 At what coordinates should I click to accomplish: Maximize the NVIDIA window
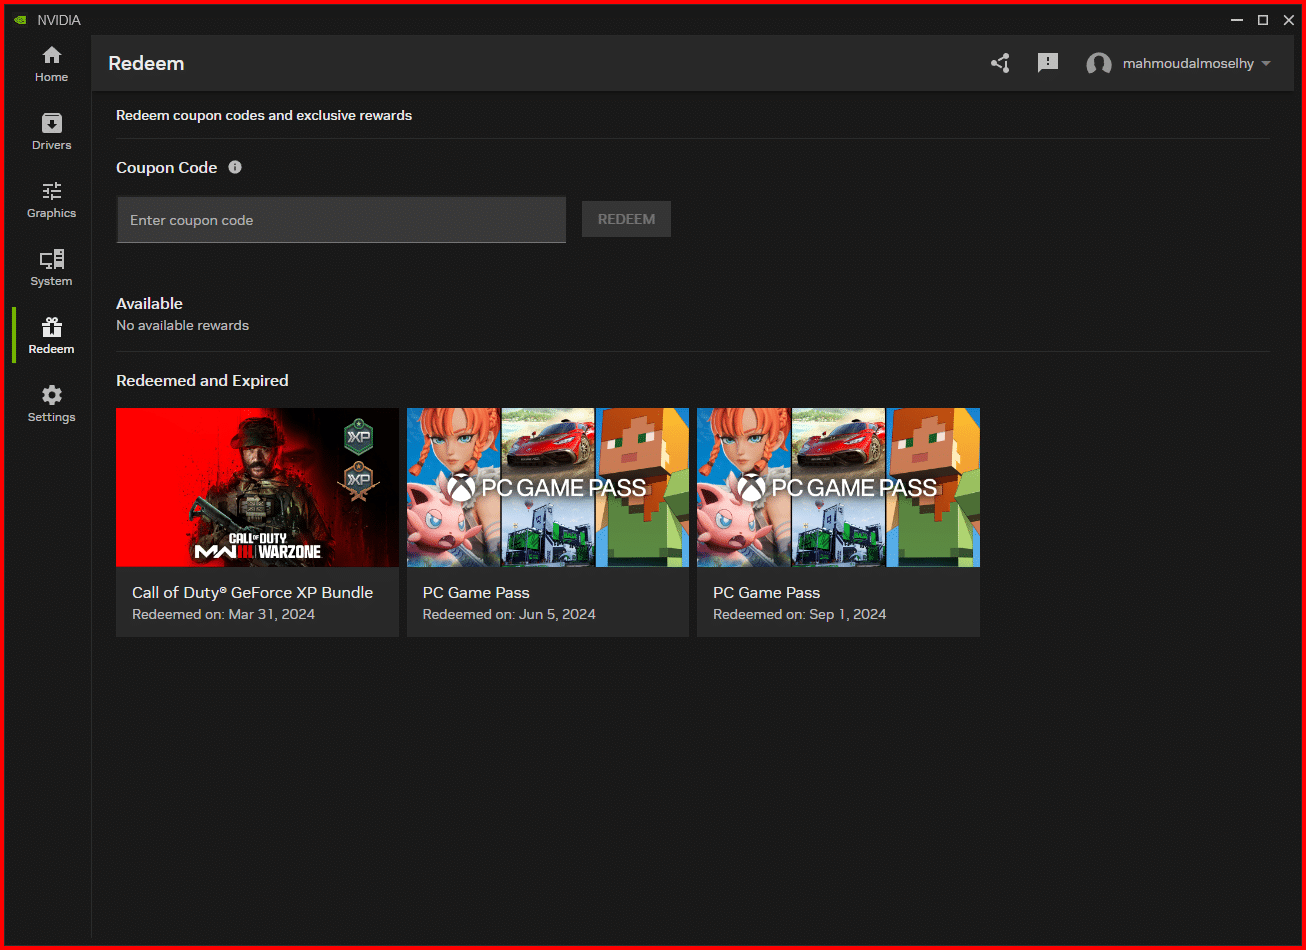1263,20
